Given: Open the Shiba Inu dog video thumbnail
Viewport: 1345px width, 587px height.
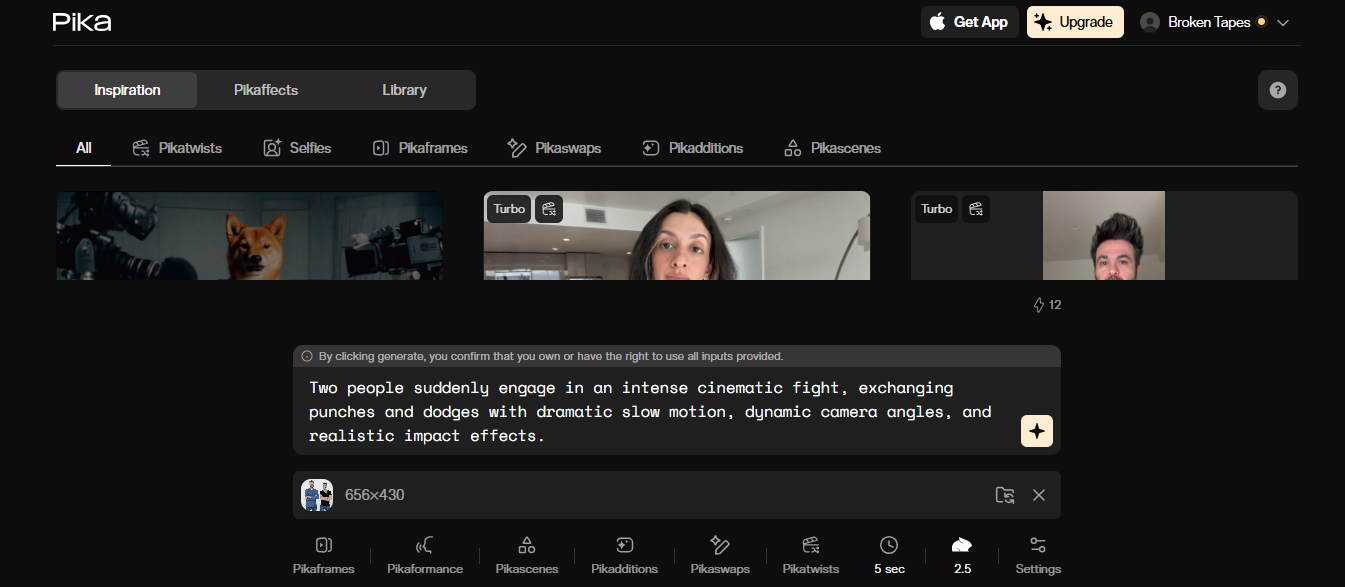Looking at the screenshot, I should coord(250,236).
